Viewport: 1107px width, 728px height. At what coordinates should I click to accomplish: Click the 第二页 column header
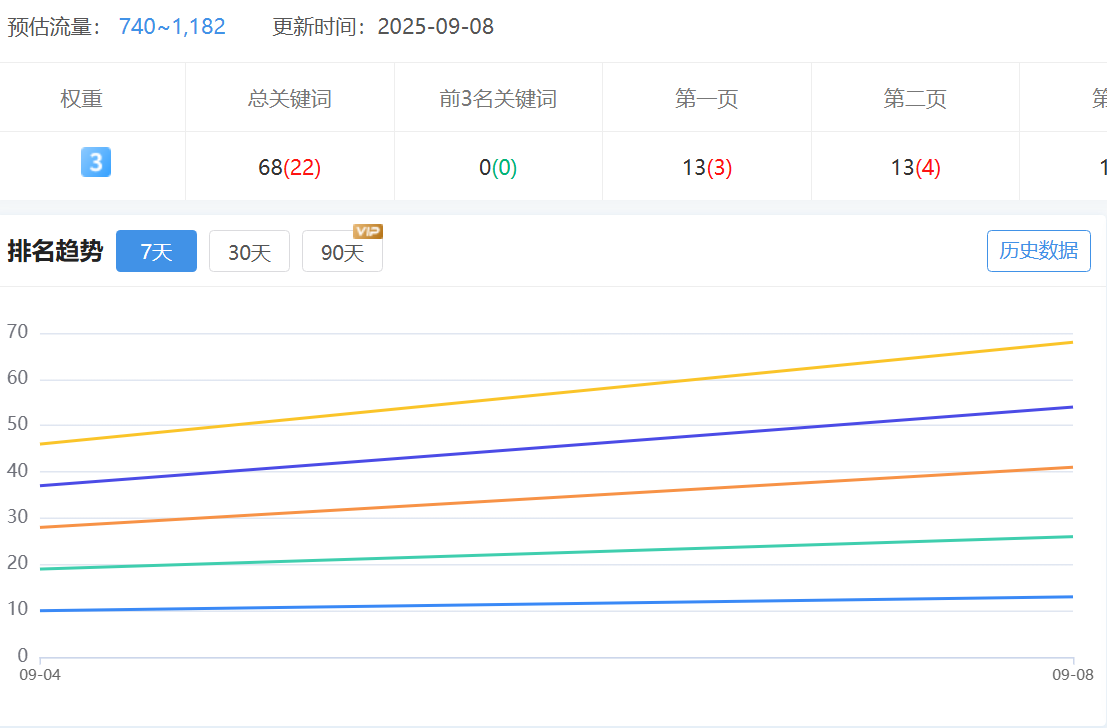(x=915, y=99)
